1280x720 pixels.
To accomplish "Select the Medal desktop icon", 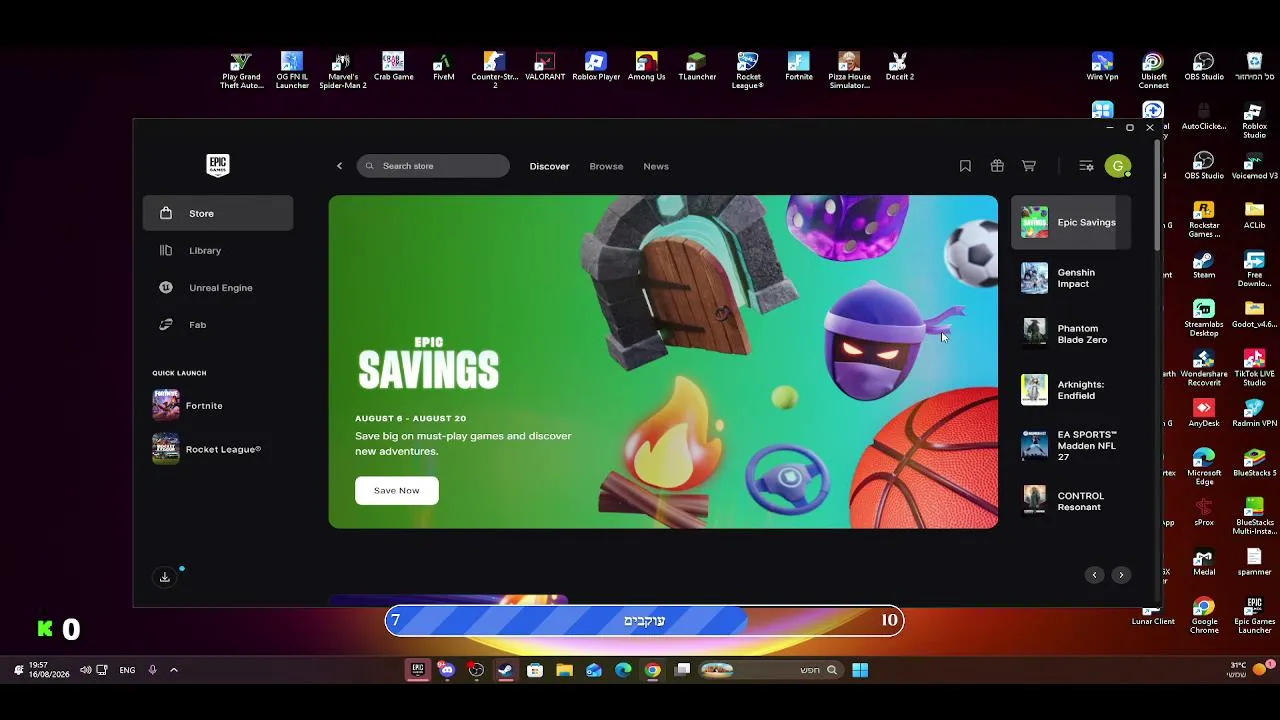I will (1204, 562).
